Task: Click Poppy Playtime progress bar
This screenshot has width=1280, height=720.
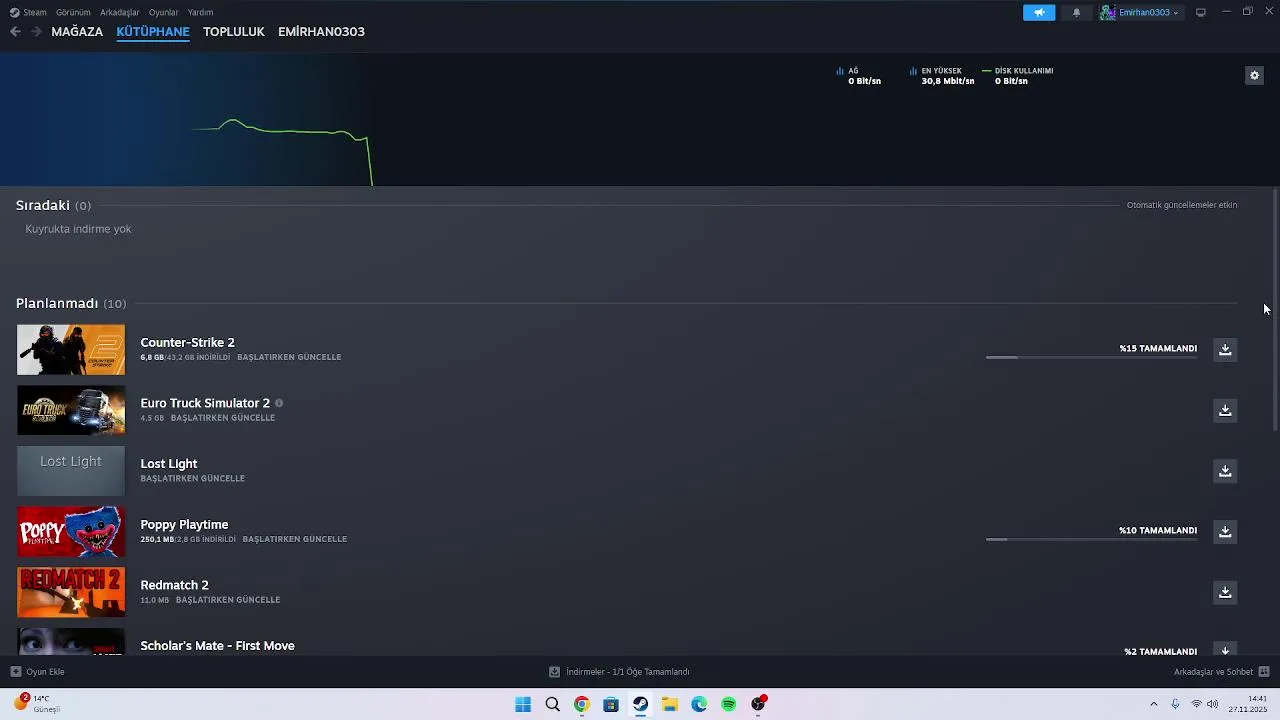Action: (1091, 539)
